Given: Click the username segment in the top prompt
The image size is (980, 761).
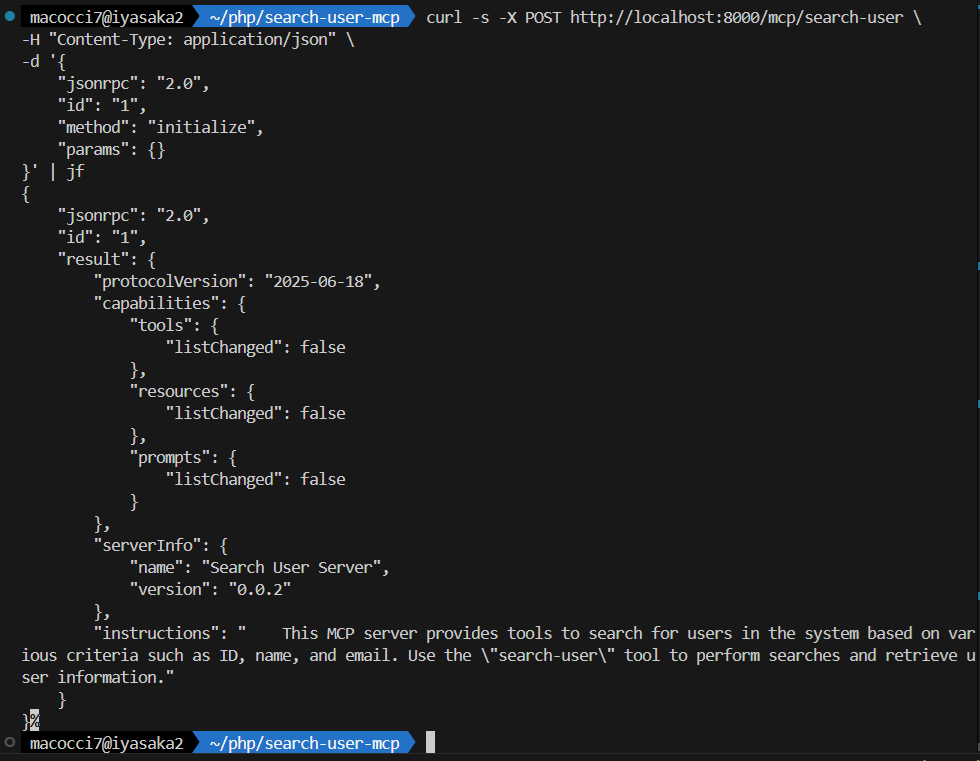Looking at the screenshot, I should pos(106,18).
